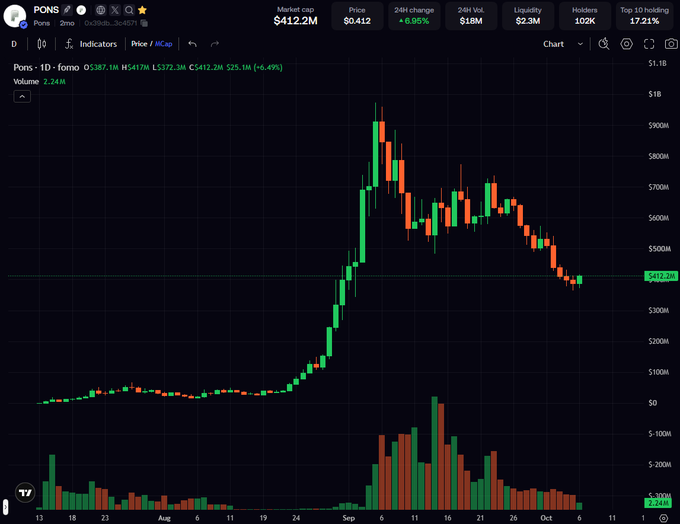Click the Top 10 holding 17.21% card
The image size is (680, 524).
click(644, 16)
